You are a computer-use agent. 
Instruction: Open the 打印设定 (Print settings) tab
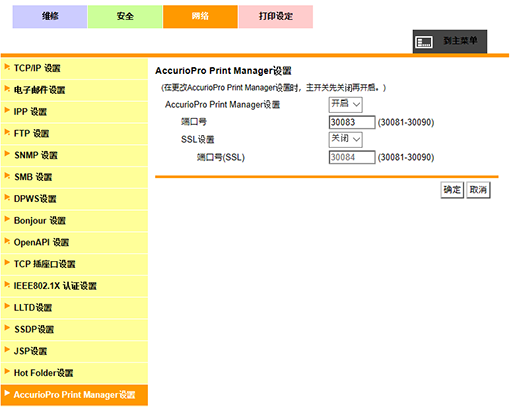(x=276, y=16)
